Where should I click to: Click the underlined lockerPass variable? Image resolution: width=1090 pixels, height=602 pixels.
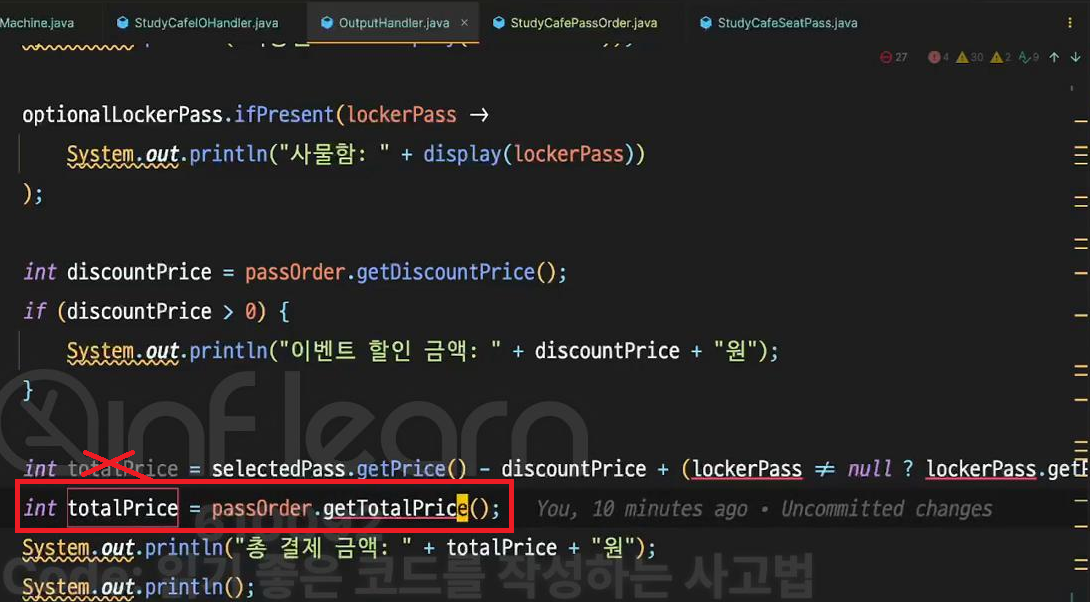pyautogui.click(x=747, y=469)
